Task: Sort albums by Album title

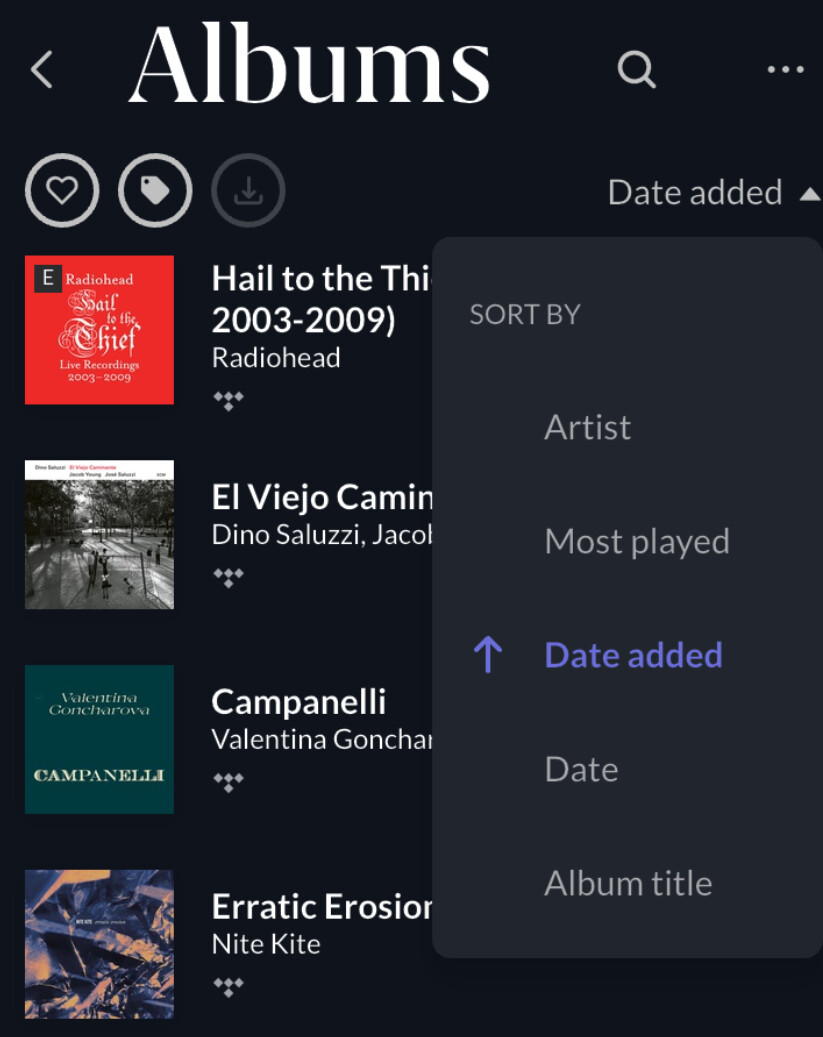Action: pyautogui.click(x=628, y=884)
